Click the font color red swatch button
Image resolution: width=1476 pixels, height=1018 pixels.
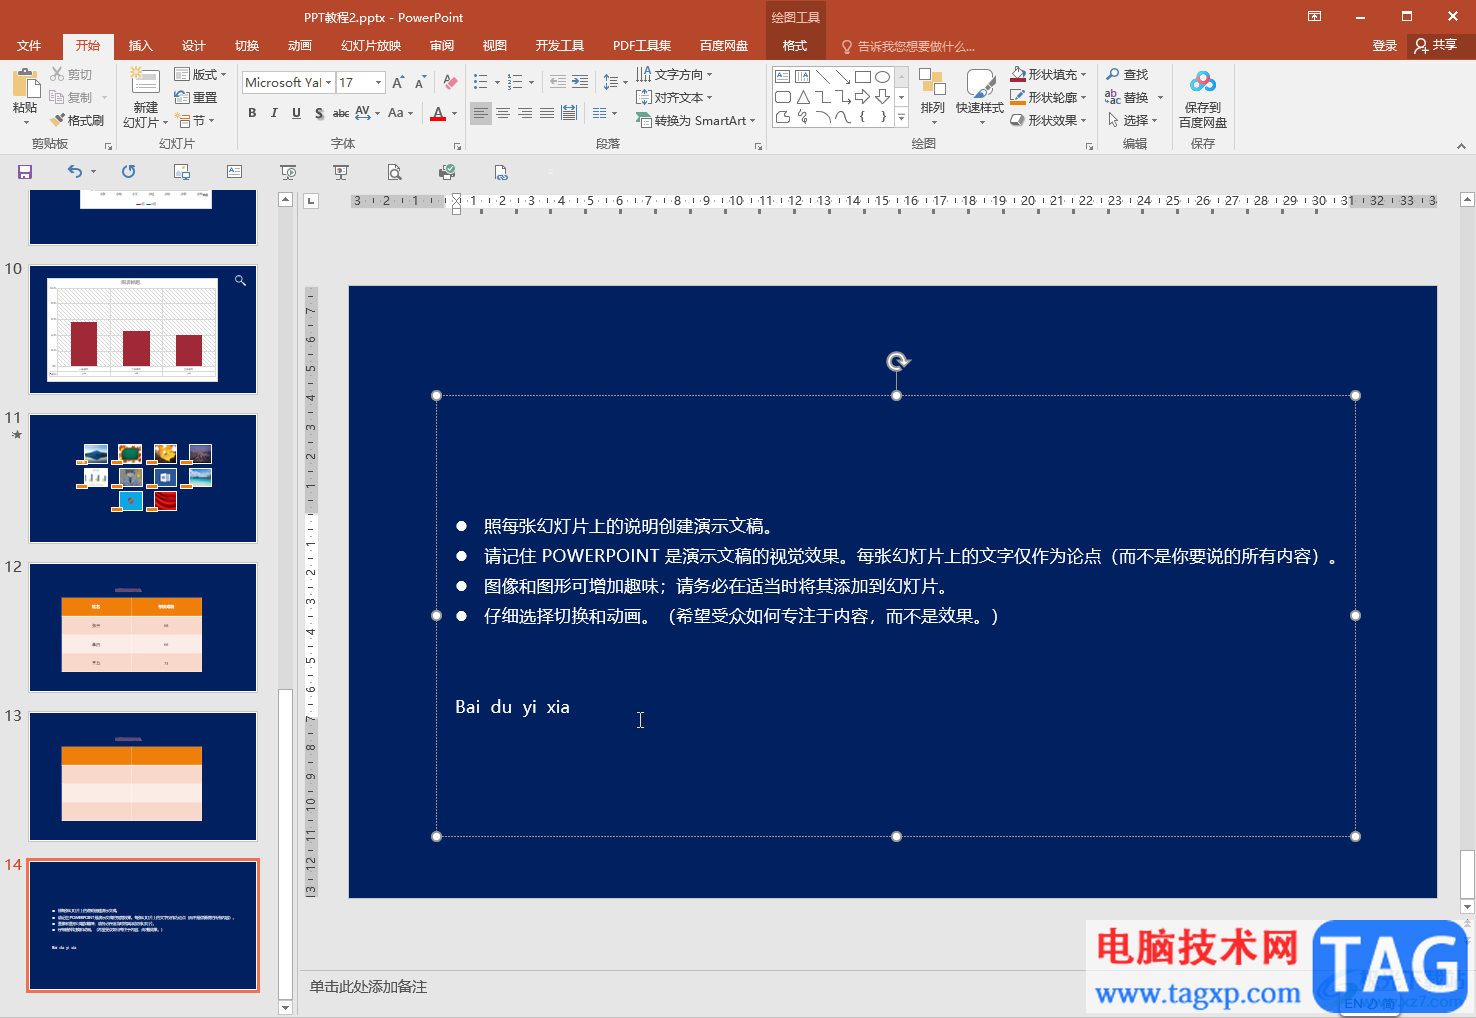pos(438,114)
